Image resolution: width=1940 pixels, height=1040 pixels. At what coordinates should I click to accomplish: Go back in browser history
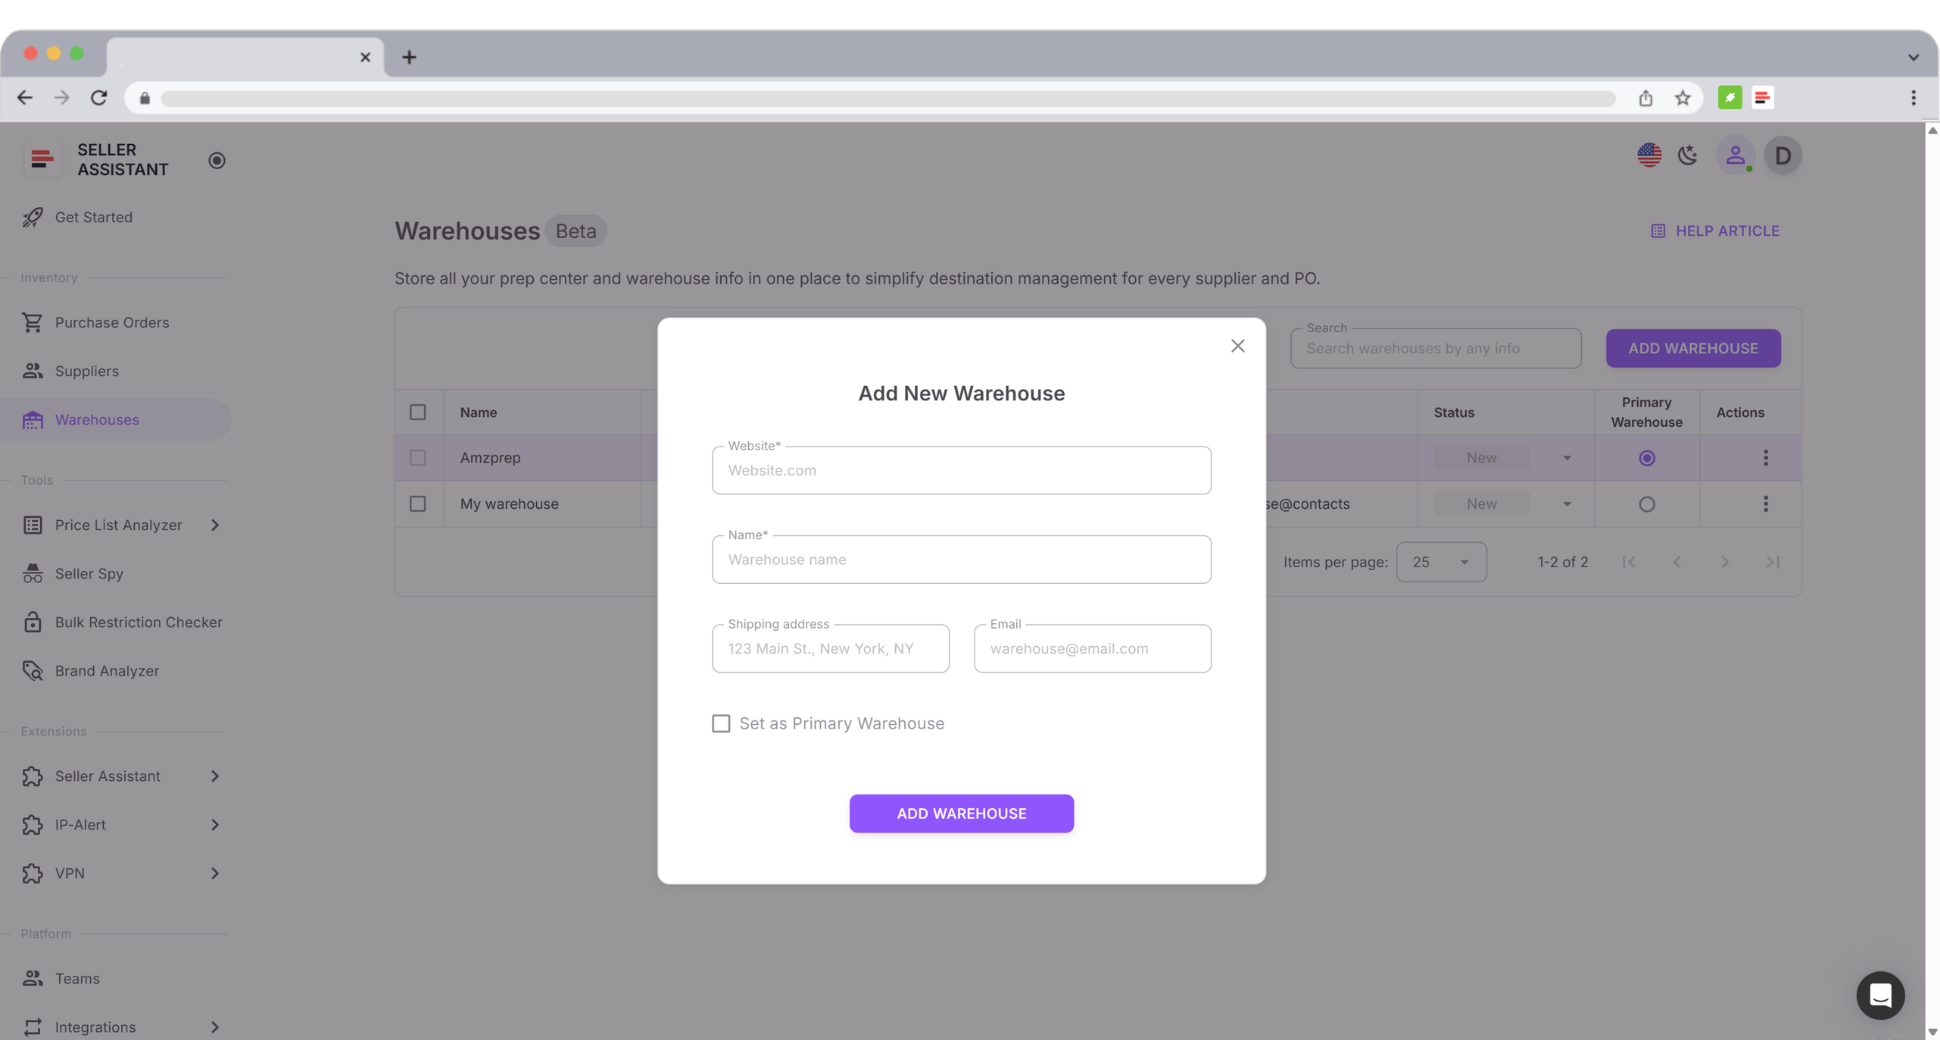[x=25, y=98]
